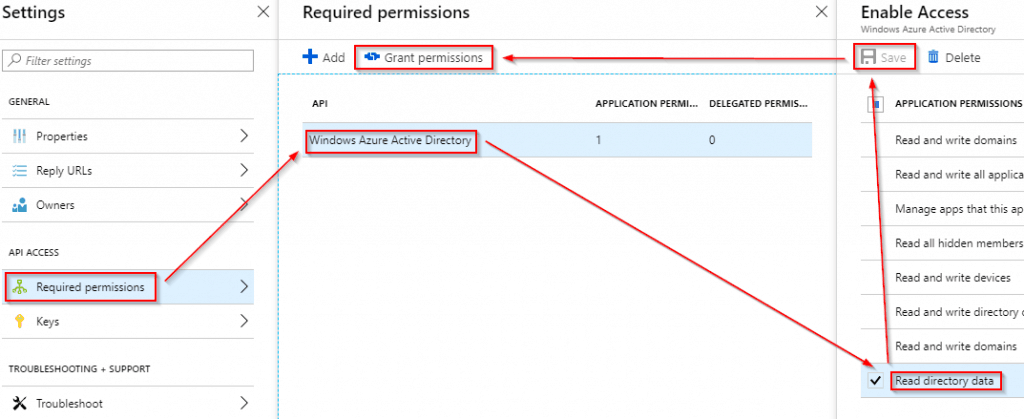Click the Properties sliders icon
Image resolution: width=1024 pixels, height=419 pixels.
(x=20, y=136)
